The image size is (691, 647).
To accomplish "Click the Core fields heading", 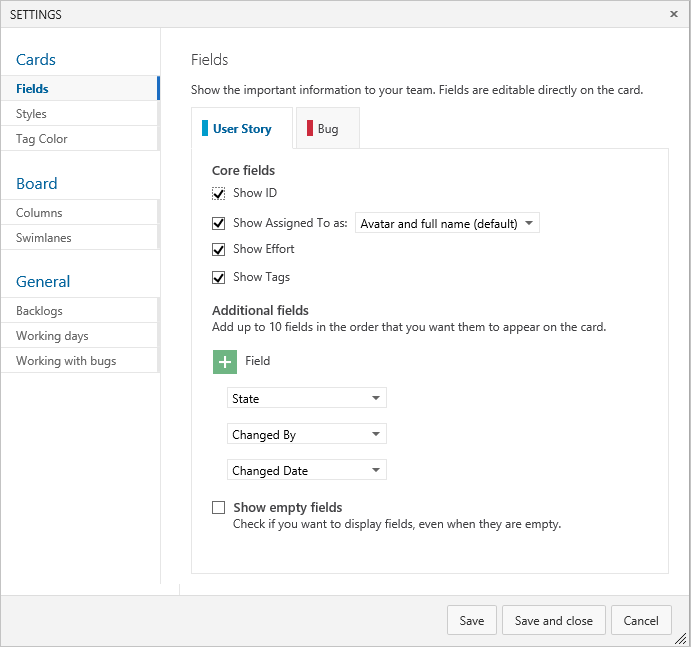I will (x=243, y=171).
